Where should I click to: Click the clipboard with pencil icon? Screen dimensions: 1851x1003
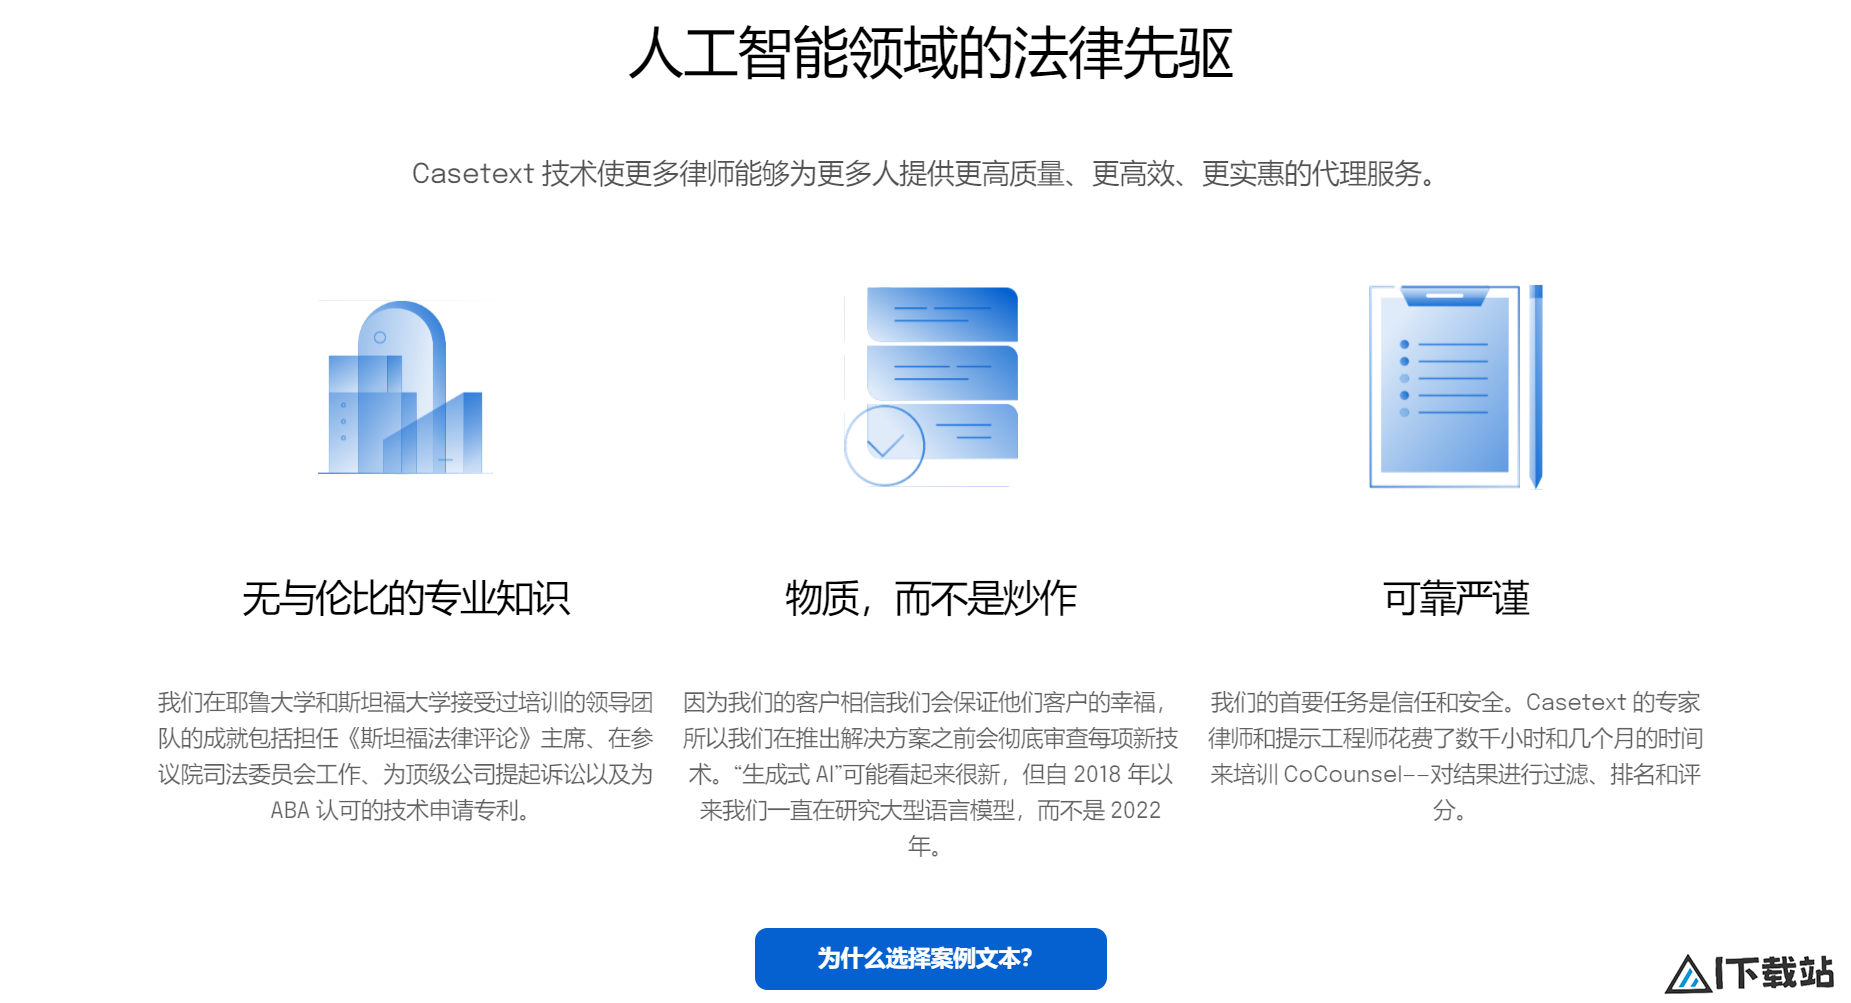[x=1456, y=387]
